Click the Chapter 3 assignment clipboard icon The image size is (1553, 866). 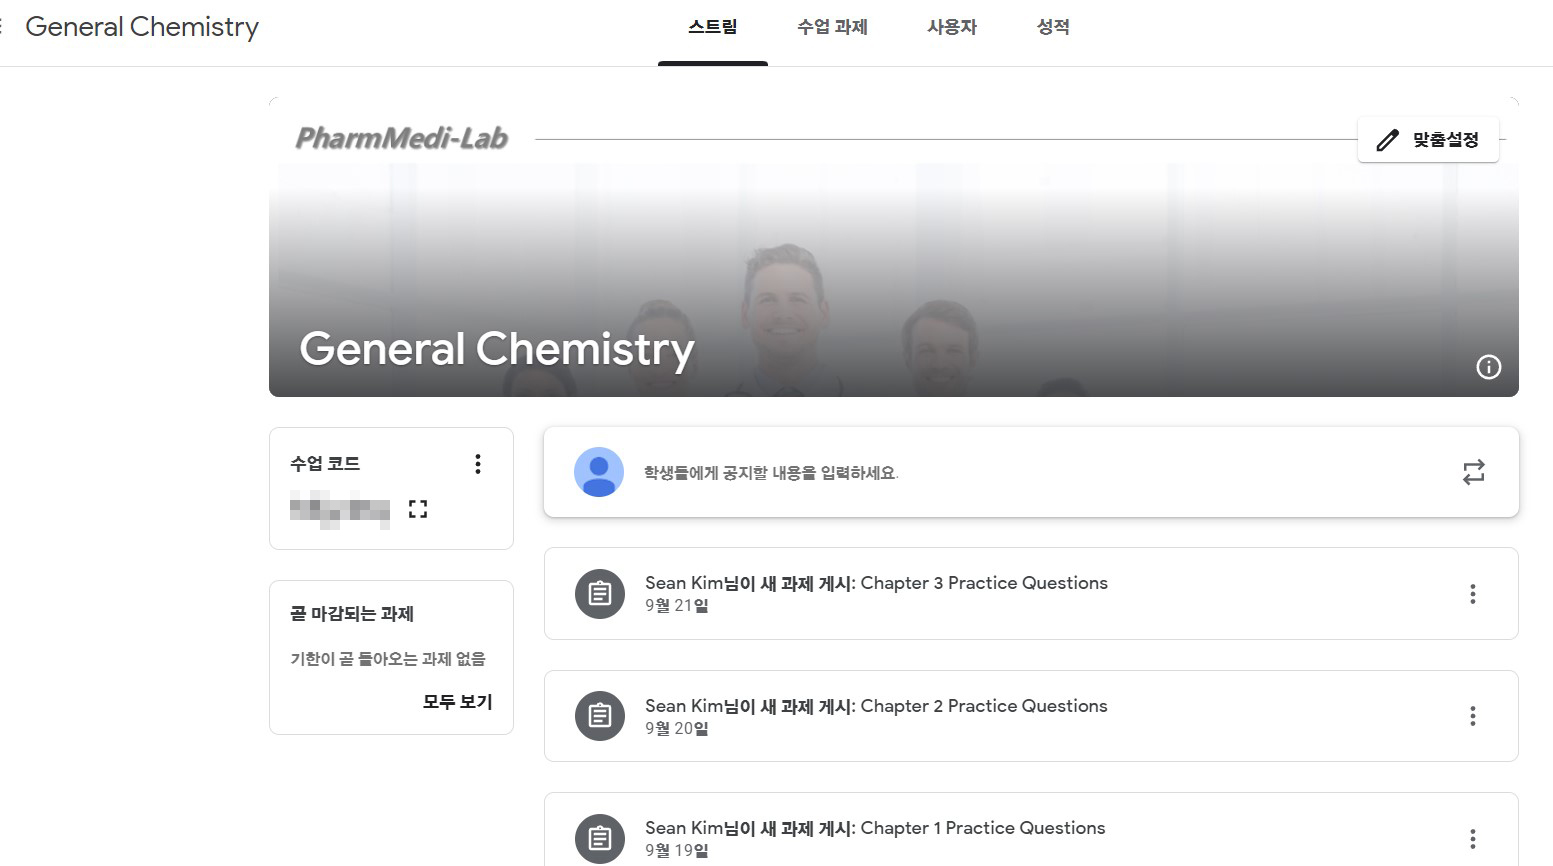pyautogui.click(x=600, y=594)
